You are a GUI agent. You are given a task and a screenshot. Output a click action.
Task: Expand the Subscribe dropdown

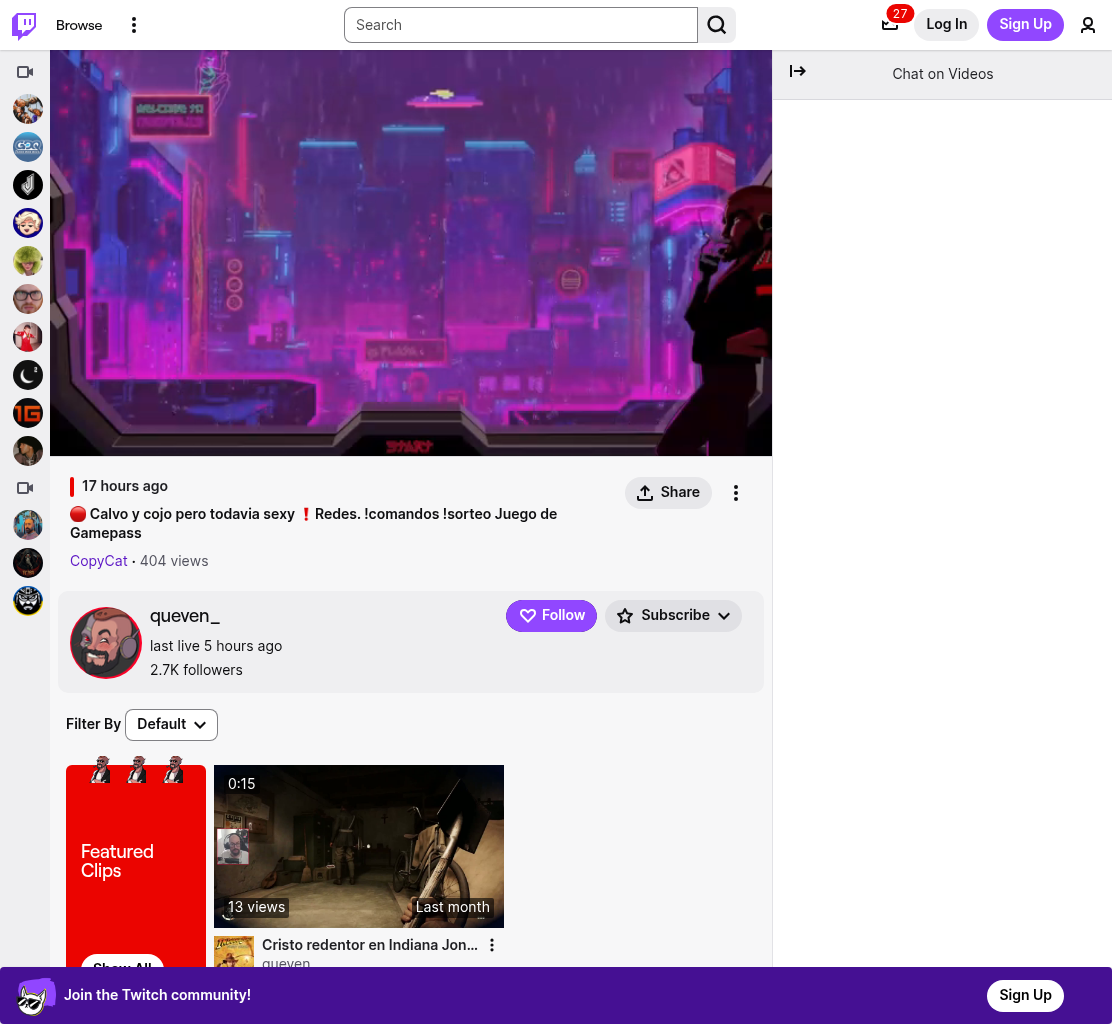[x=673, y=616]
